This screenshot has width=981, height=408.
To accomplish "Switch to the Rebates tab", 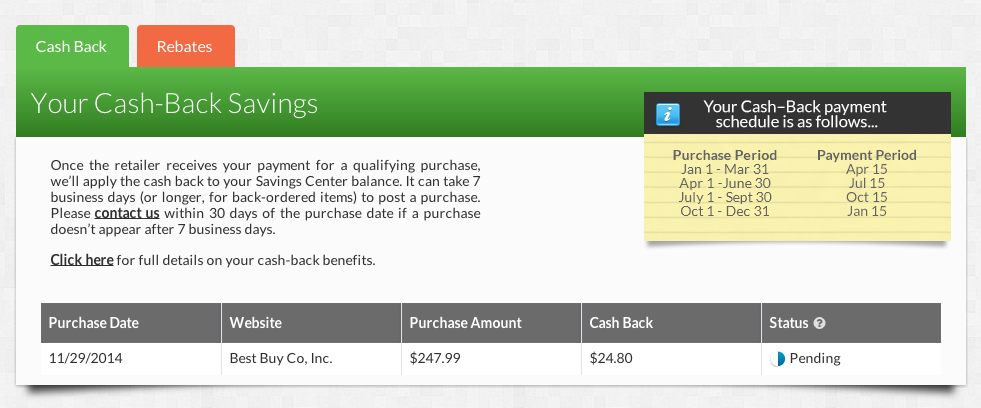I will [186, 46].
